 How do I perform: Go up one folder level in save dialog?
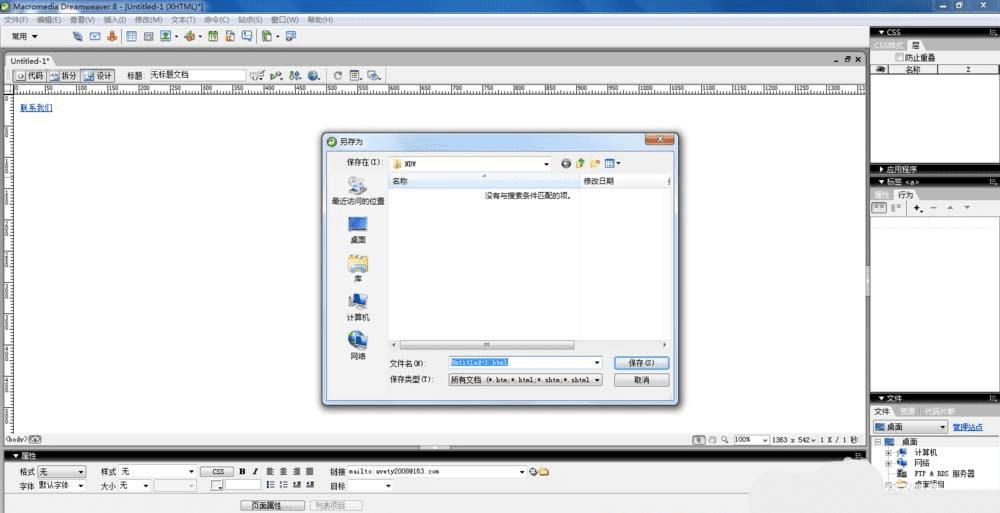coord(580,164)
